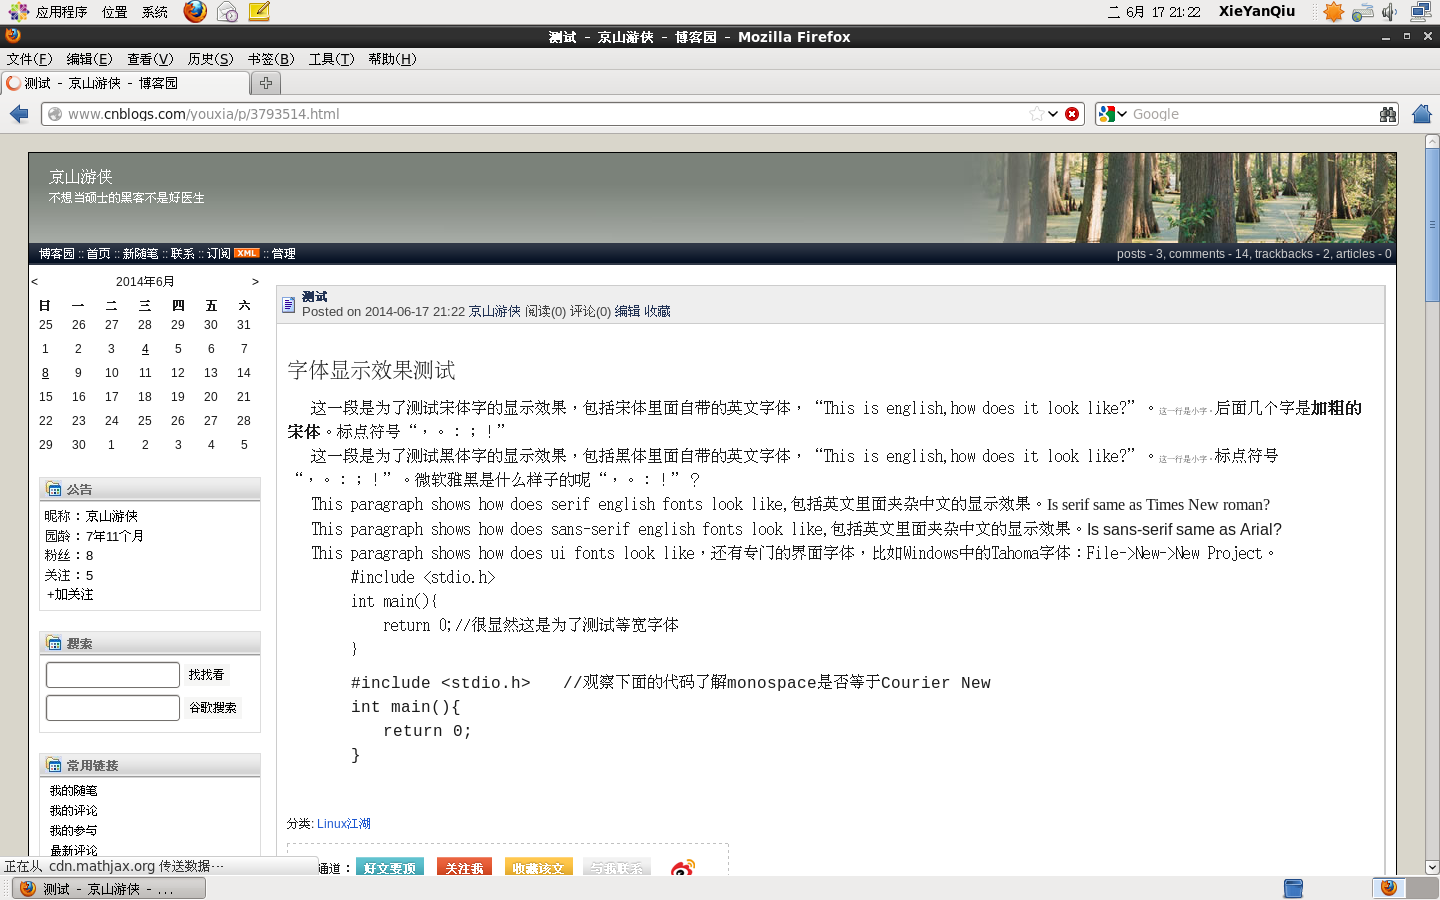Click the orange update notifier tray icon
Viewport: 1440px width, 900px height.
1333,12
